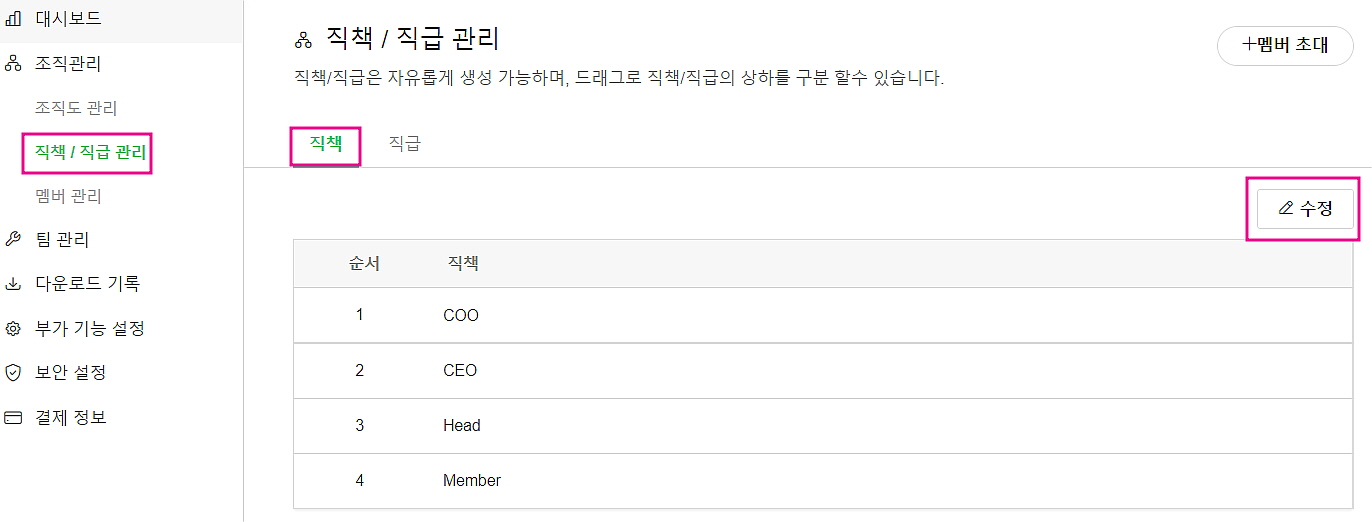Viewport: 1372px width, 522px height.
Task: Click the wrench icon for 팀 관리
Action: pyautogui.click(x=14, y=239)
